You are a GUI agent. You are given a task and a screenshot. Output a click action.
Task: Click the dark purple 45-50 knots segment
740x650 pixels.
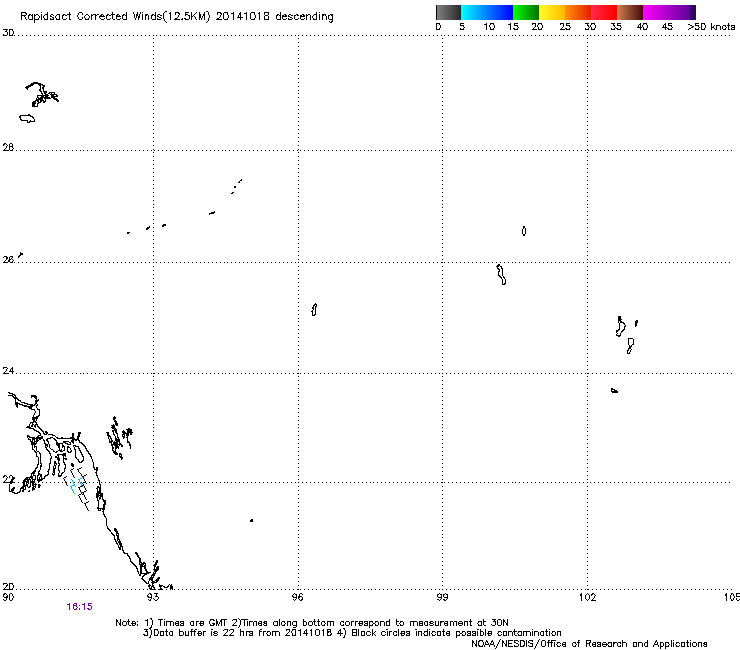[682, 12]
